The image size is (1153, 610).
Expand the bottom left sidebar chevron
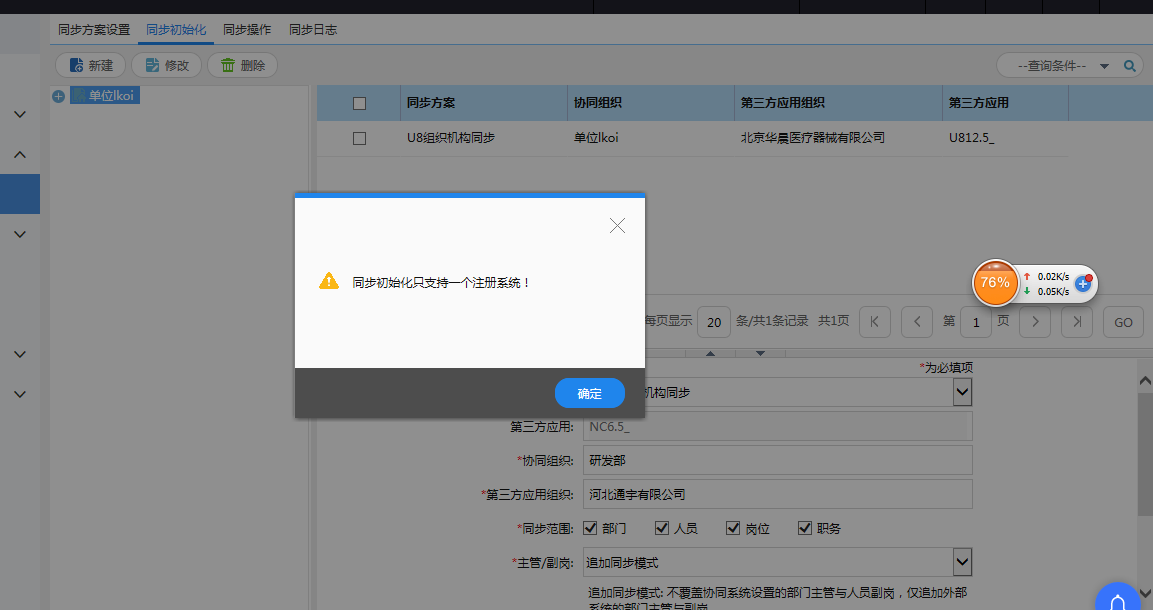click(x=20, y=394)
